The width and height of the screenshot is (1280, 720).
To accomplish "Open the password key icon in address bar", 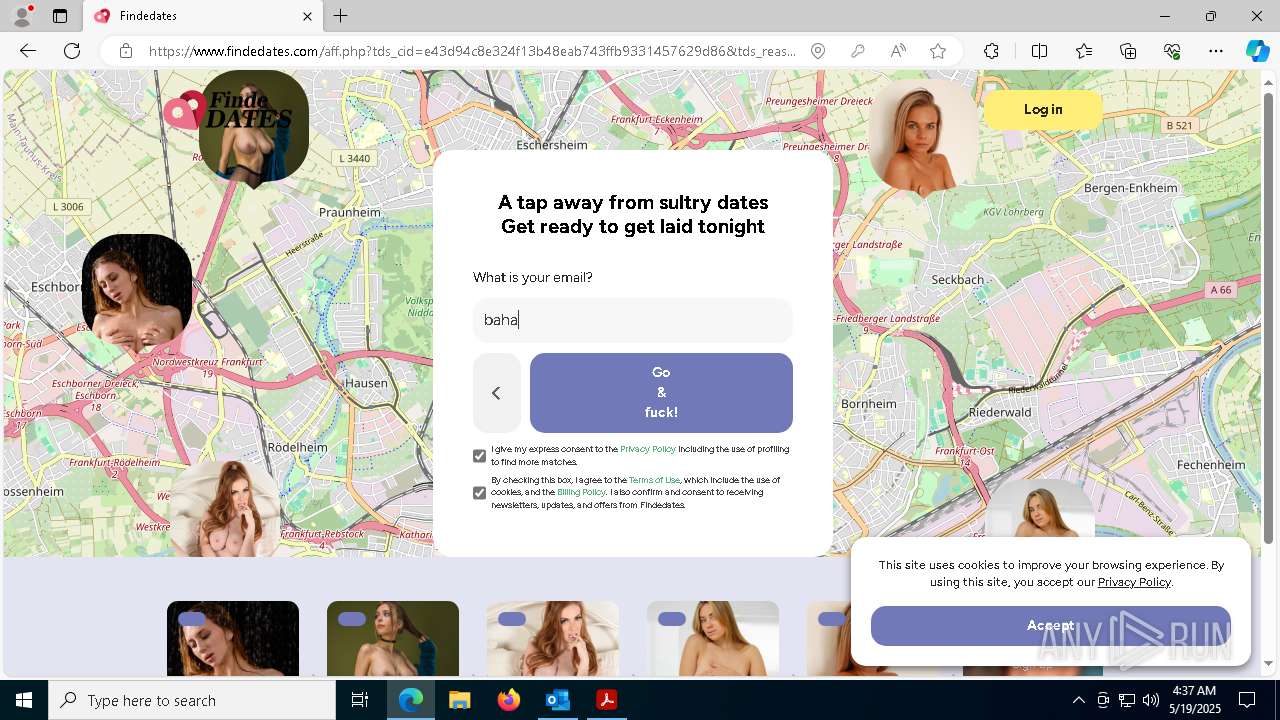I will click(x=858, y=51).
